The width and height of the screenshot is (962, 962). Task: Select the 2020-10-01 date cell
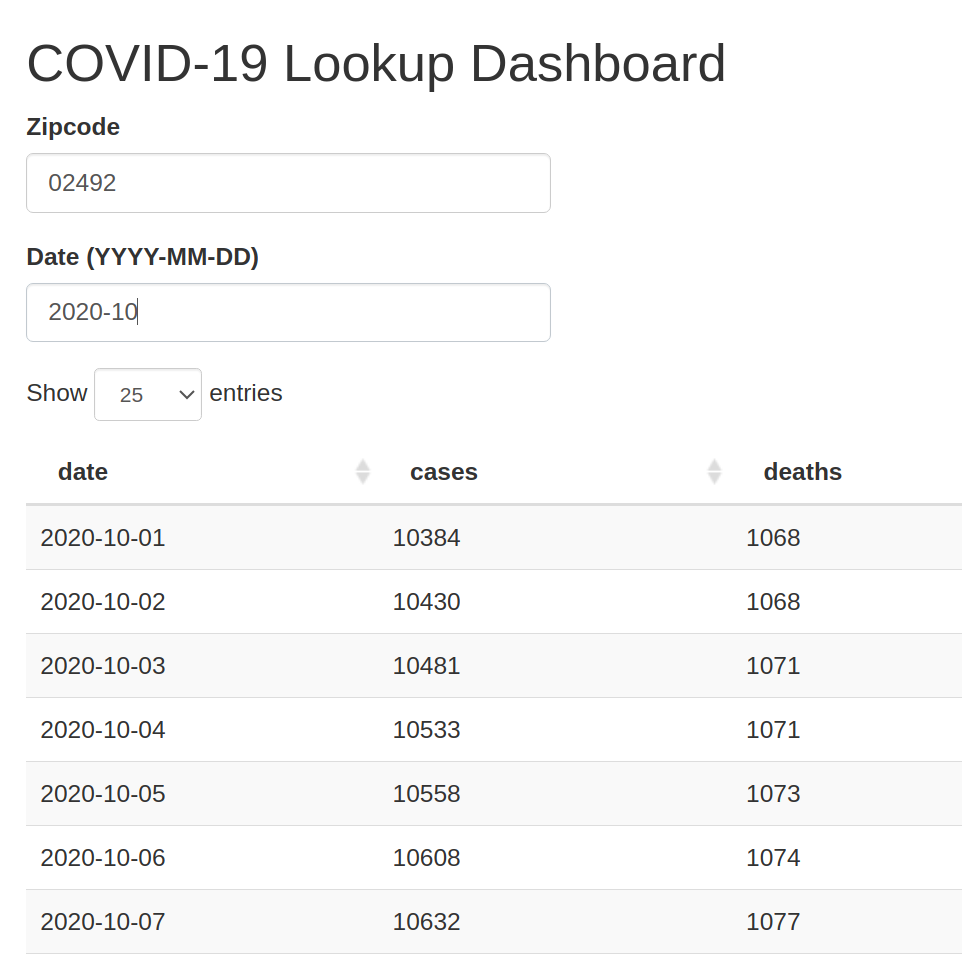[x=103, y=538]
